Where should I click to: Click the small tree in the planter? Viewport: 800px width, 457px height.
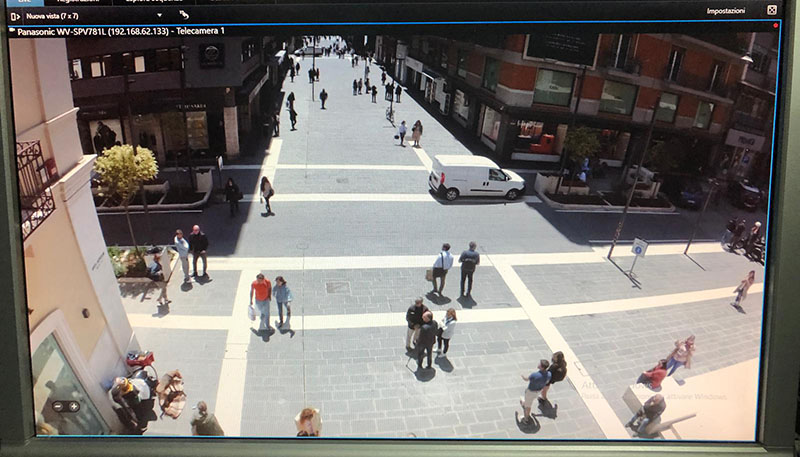(127, 172)
